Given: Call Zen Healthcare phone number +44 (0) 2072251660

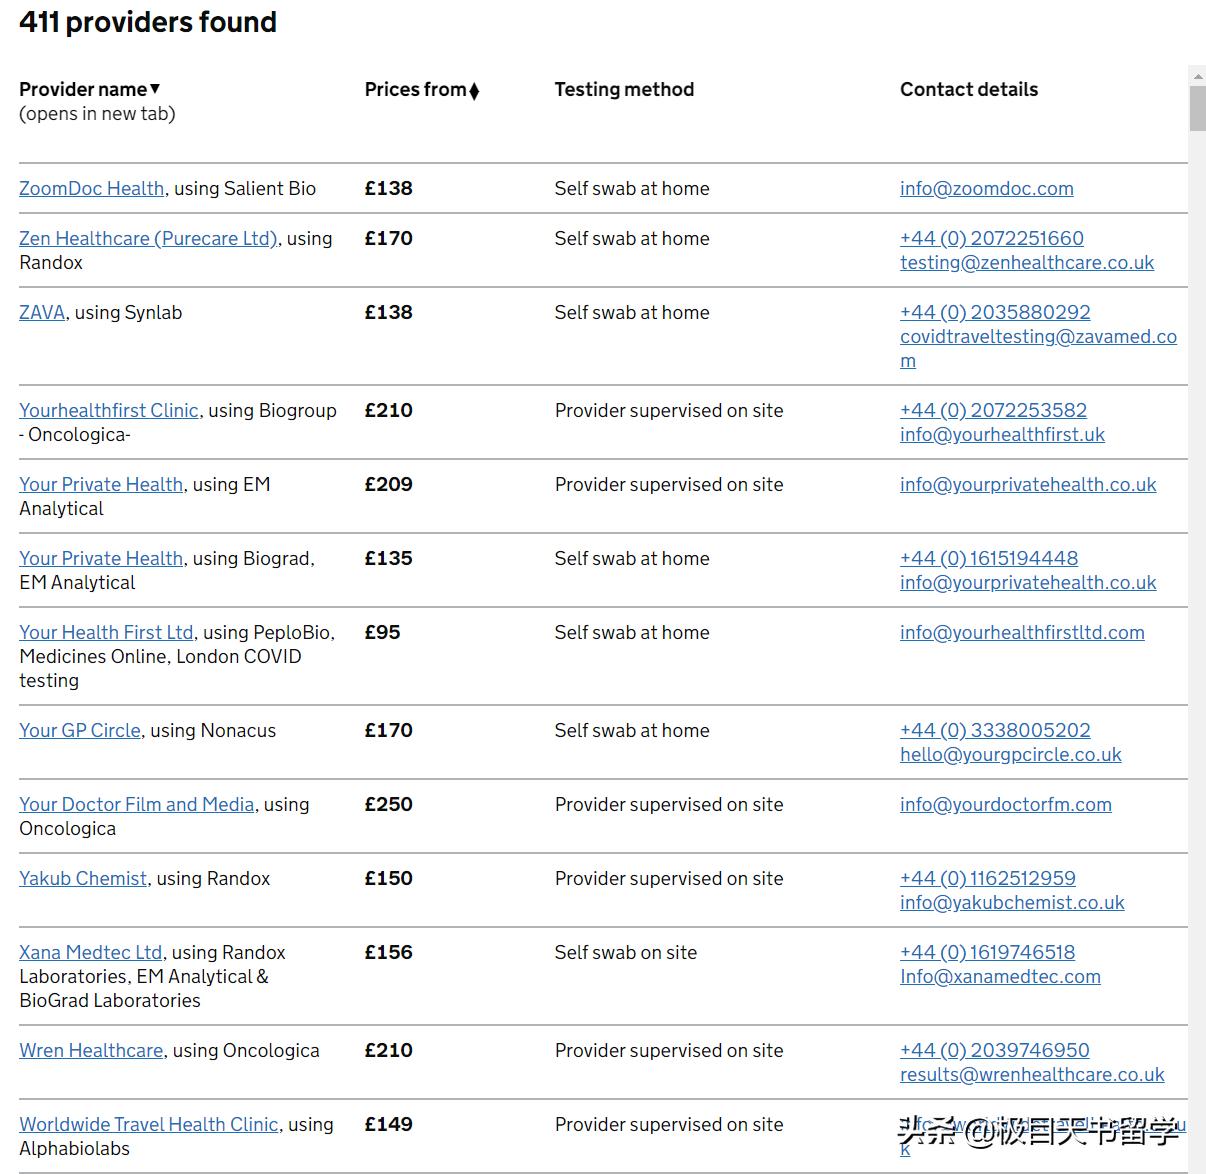Looking at the screenshot, I should coord(991,238).
